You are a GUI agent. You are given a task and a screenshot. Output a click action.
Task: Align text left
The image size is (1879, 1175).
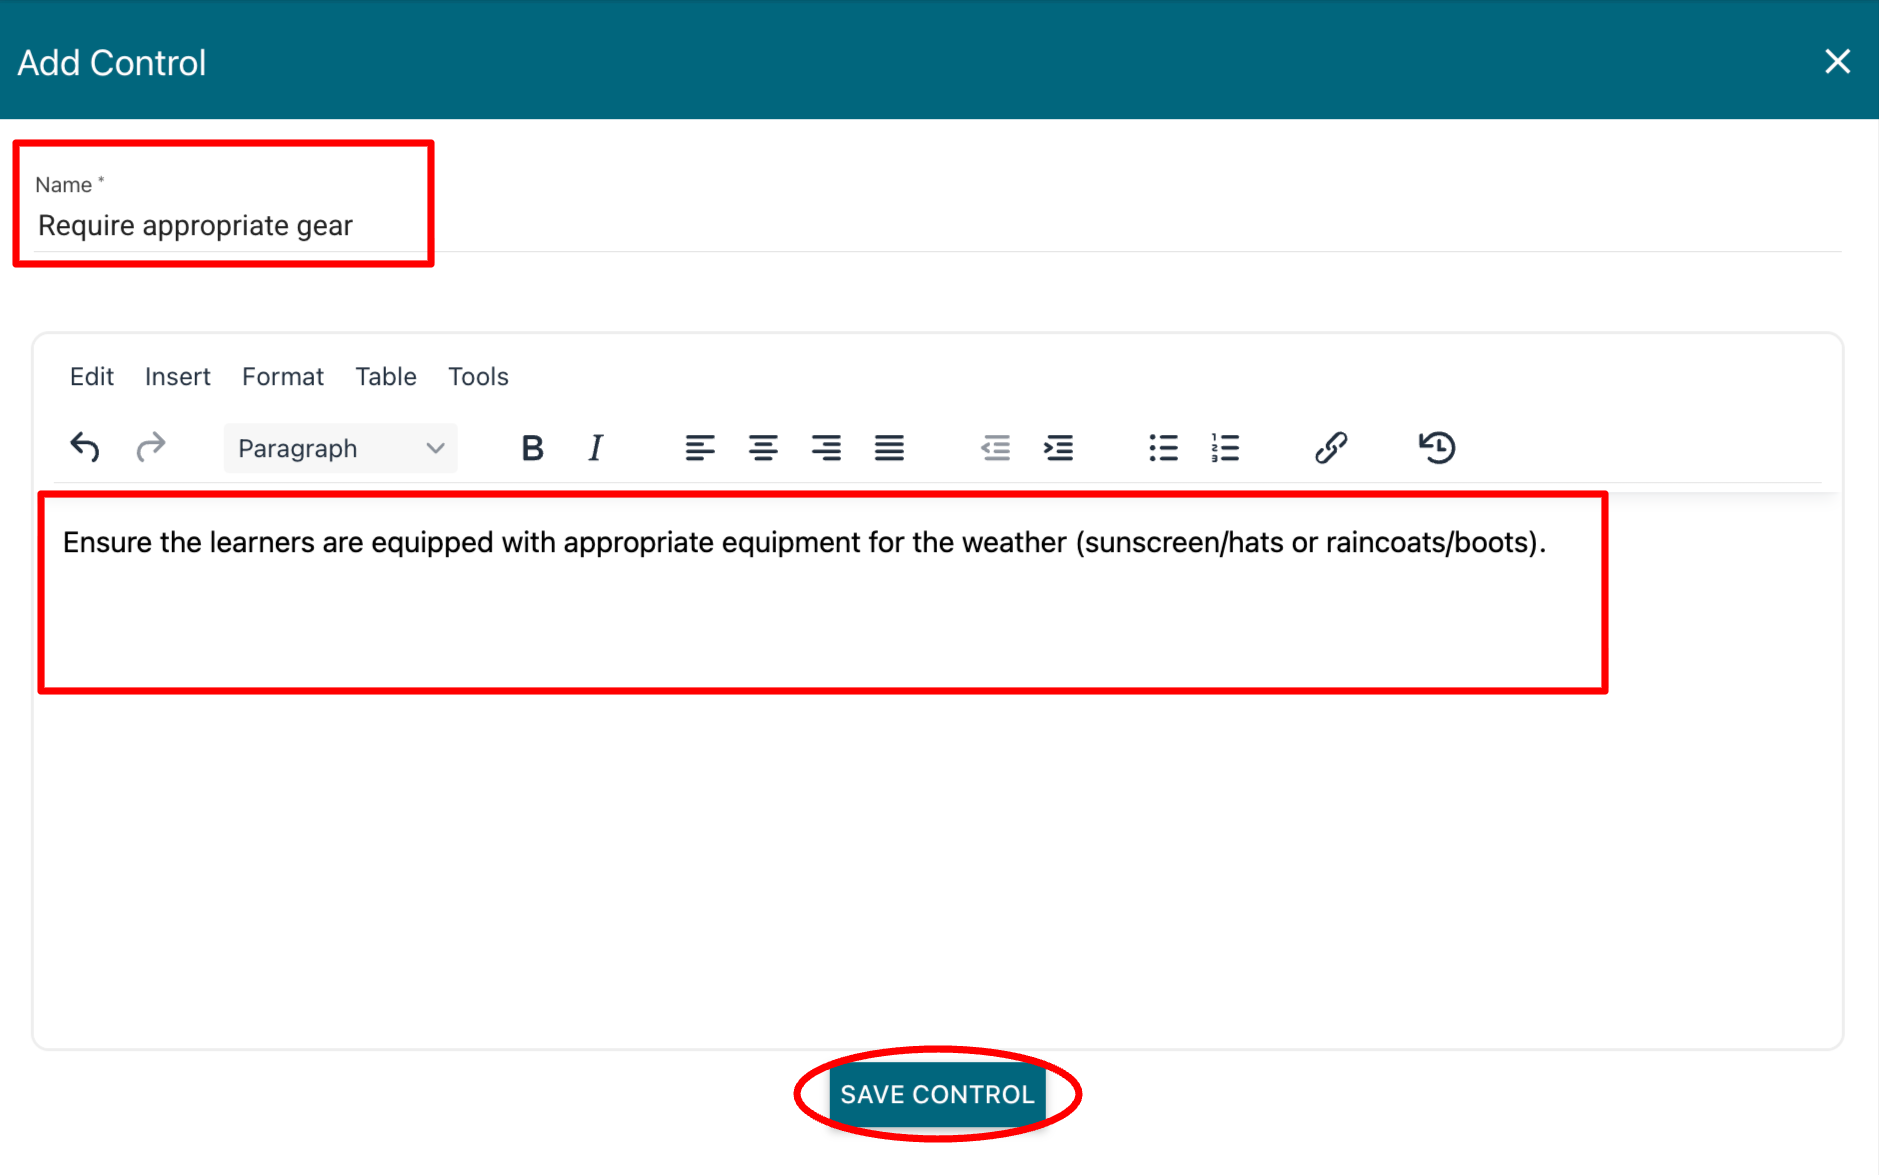click(700, 448)
